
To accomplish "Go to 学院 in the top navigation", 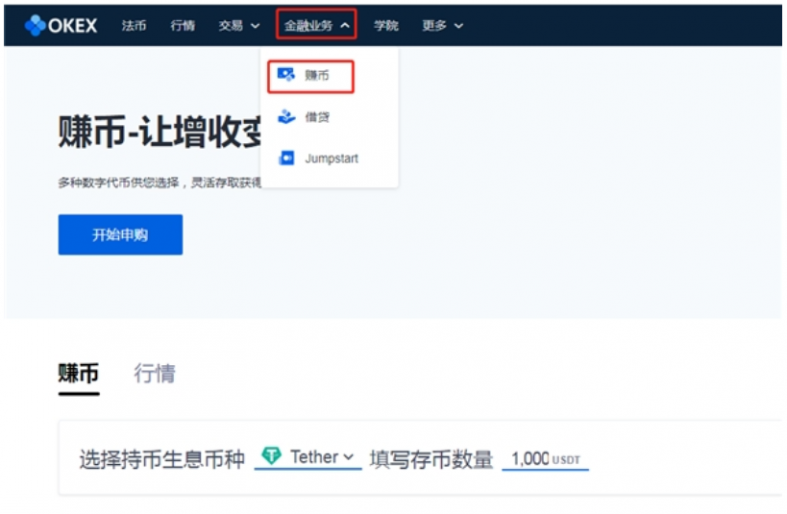I will [386, 25].
